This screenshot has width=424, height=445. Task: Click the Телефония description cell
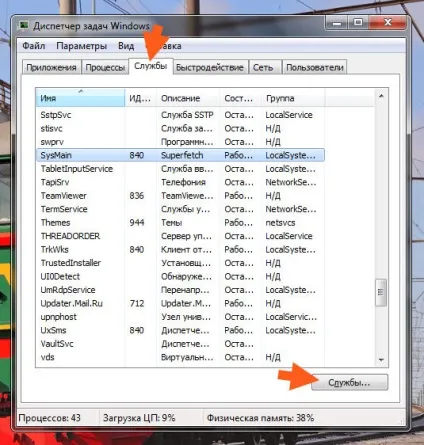[183, 182]
